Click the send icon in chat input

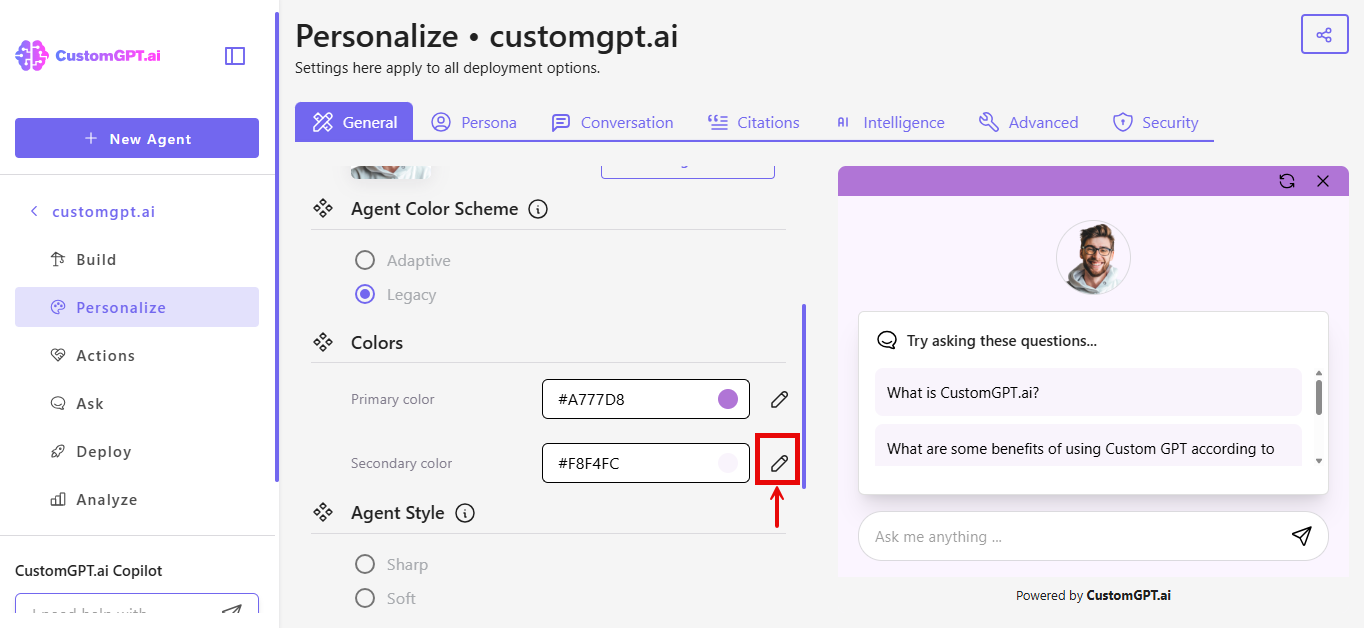tap(1301, 536)
